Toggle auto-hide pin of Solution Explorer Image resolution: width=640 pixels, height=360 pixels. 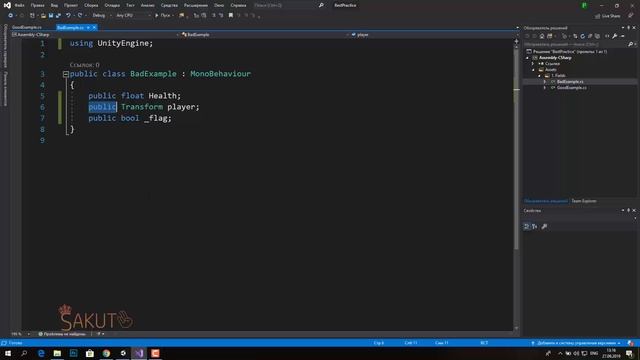tap(629, 28)
